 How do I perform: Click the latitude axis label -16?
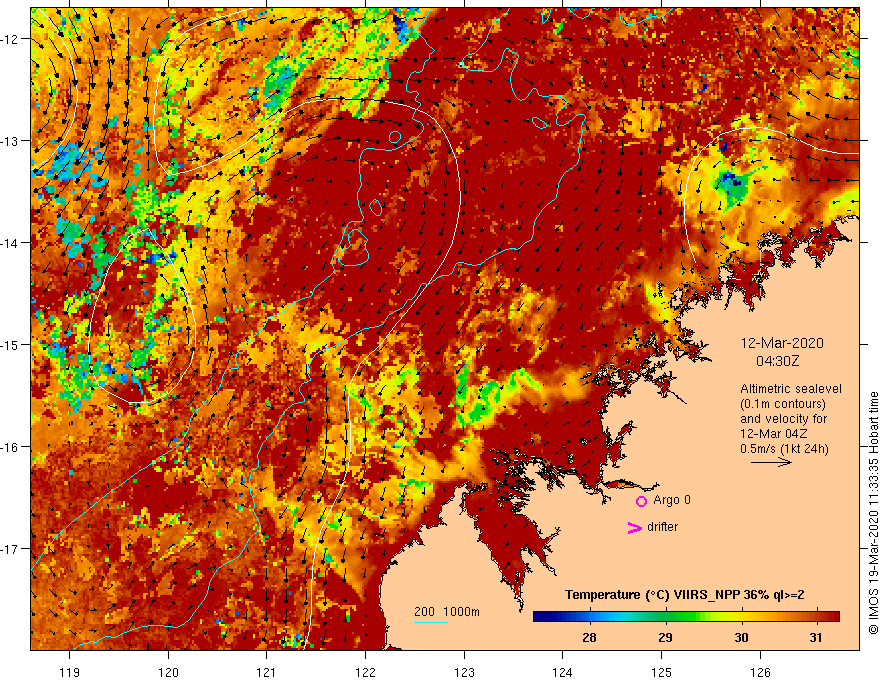(10, 447)
